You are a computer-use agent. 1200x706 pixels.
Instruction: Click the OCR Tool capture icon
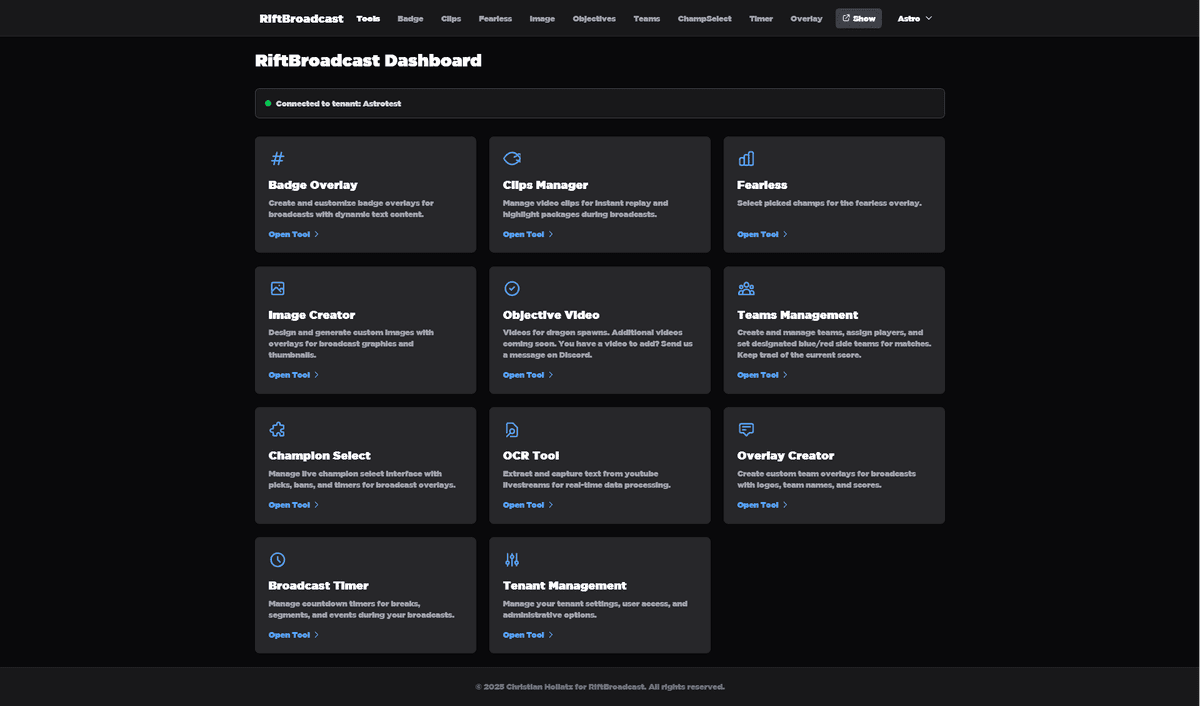pyautogui.click(x=511, y=429)
